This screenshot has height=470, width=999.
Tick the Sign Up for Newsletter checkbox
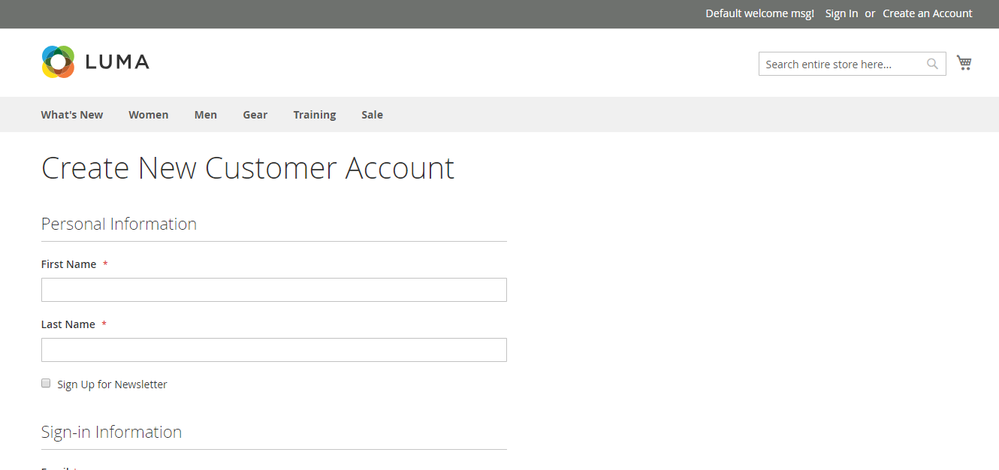46,383
